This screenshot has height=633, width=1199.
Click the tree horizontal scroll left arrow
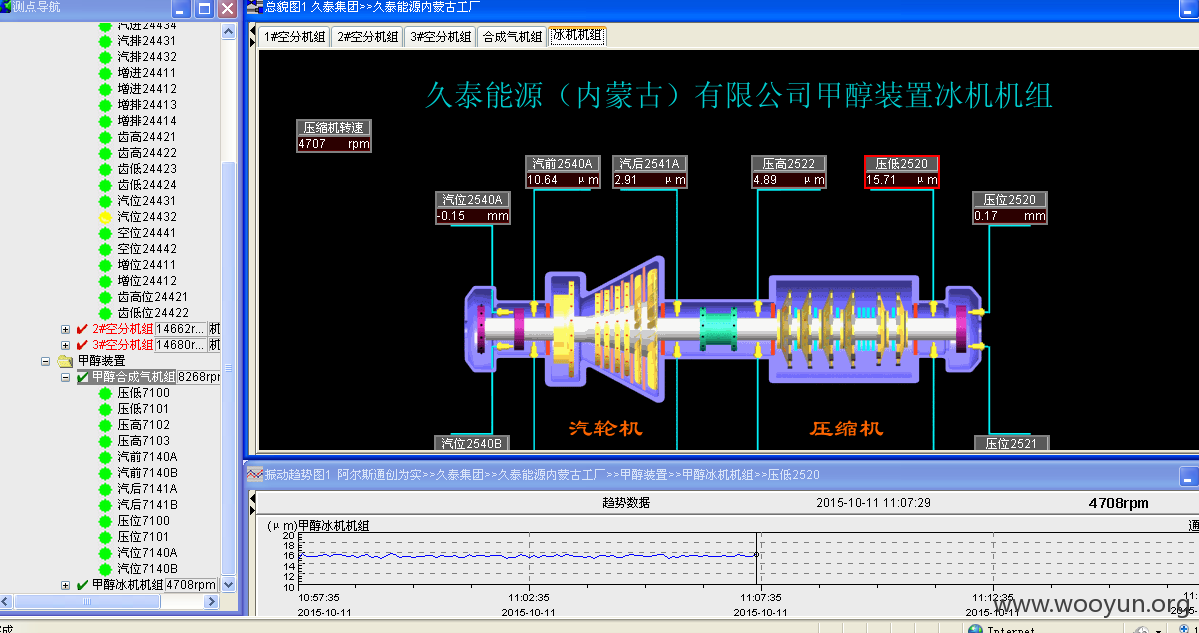[7, 602]
